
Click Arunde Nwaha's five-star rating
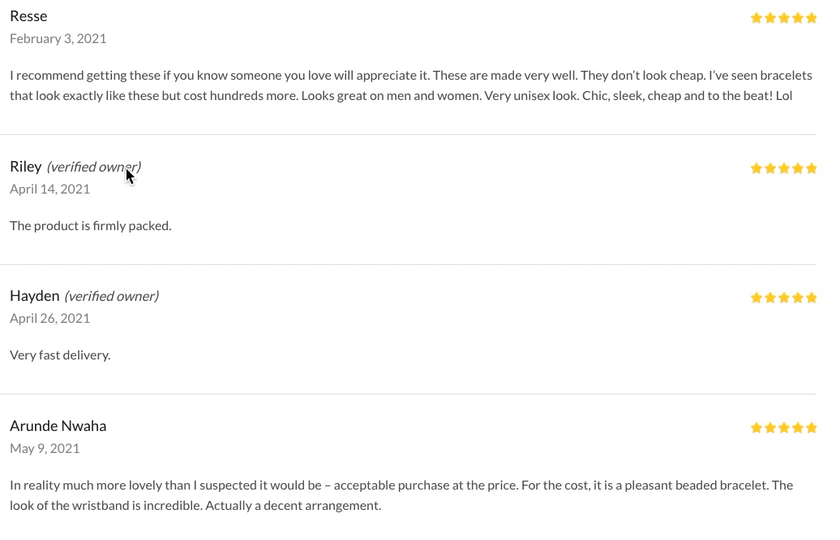(783, 428)
